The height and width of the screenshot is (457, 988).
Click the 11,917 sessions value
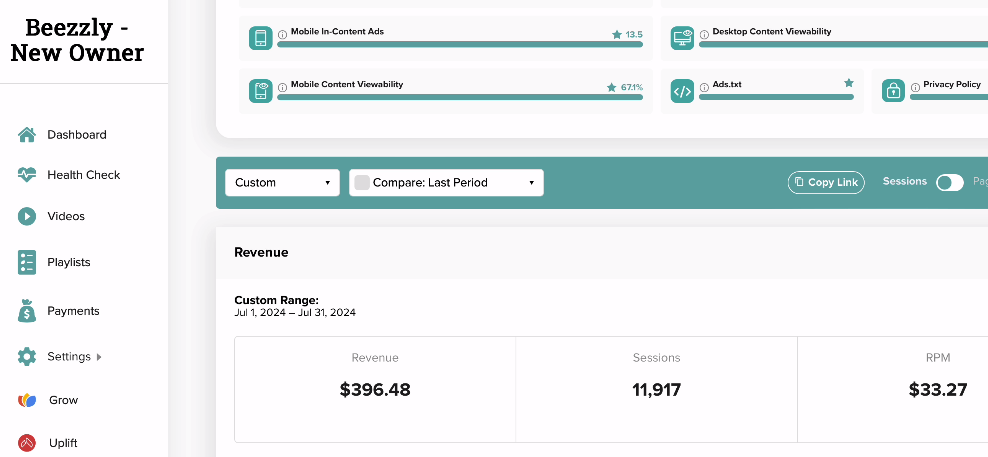pos(657,390)
